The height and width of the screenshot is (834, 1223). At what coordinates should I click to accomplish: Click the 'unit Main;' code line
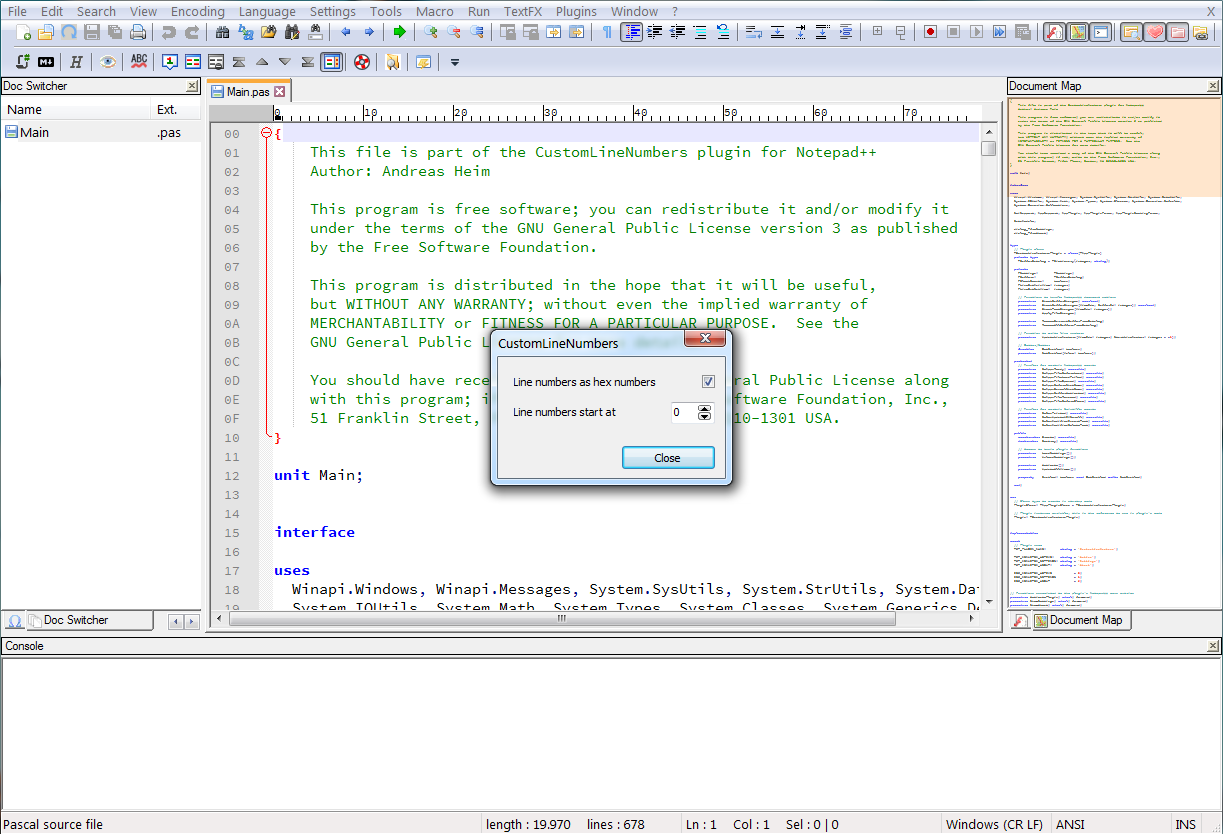point(319,475)
